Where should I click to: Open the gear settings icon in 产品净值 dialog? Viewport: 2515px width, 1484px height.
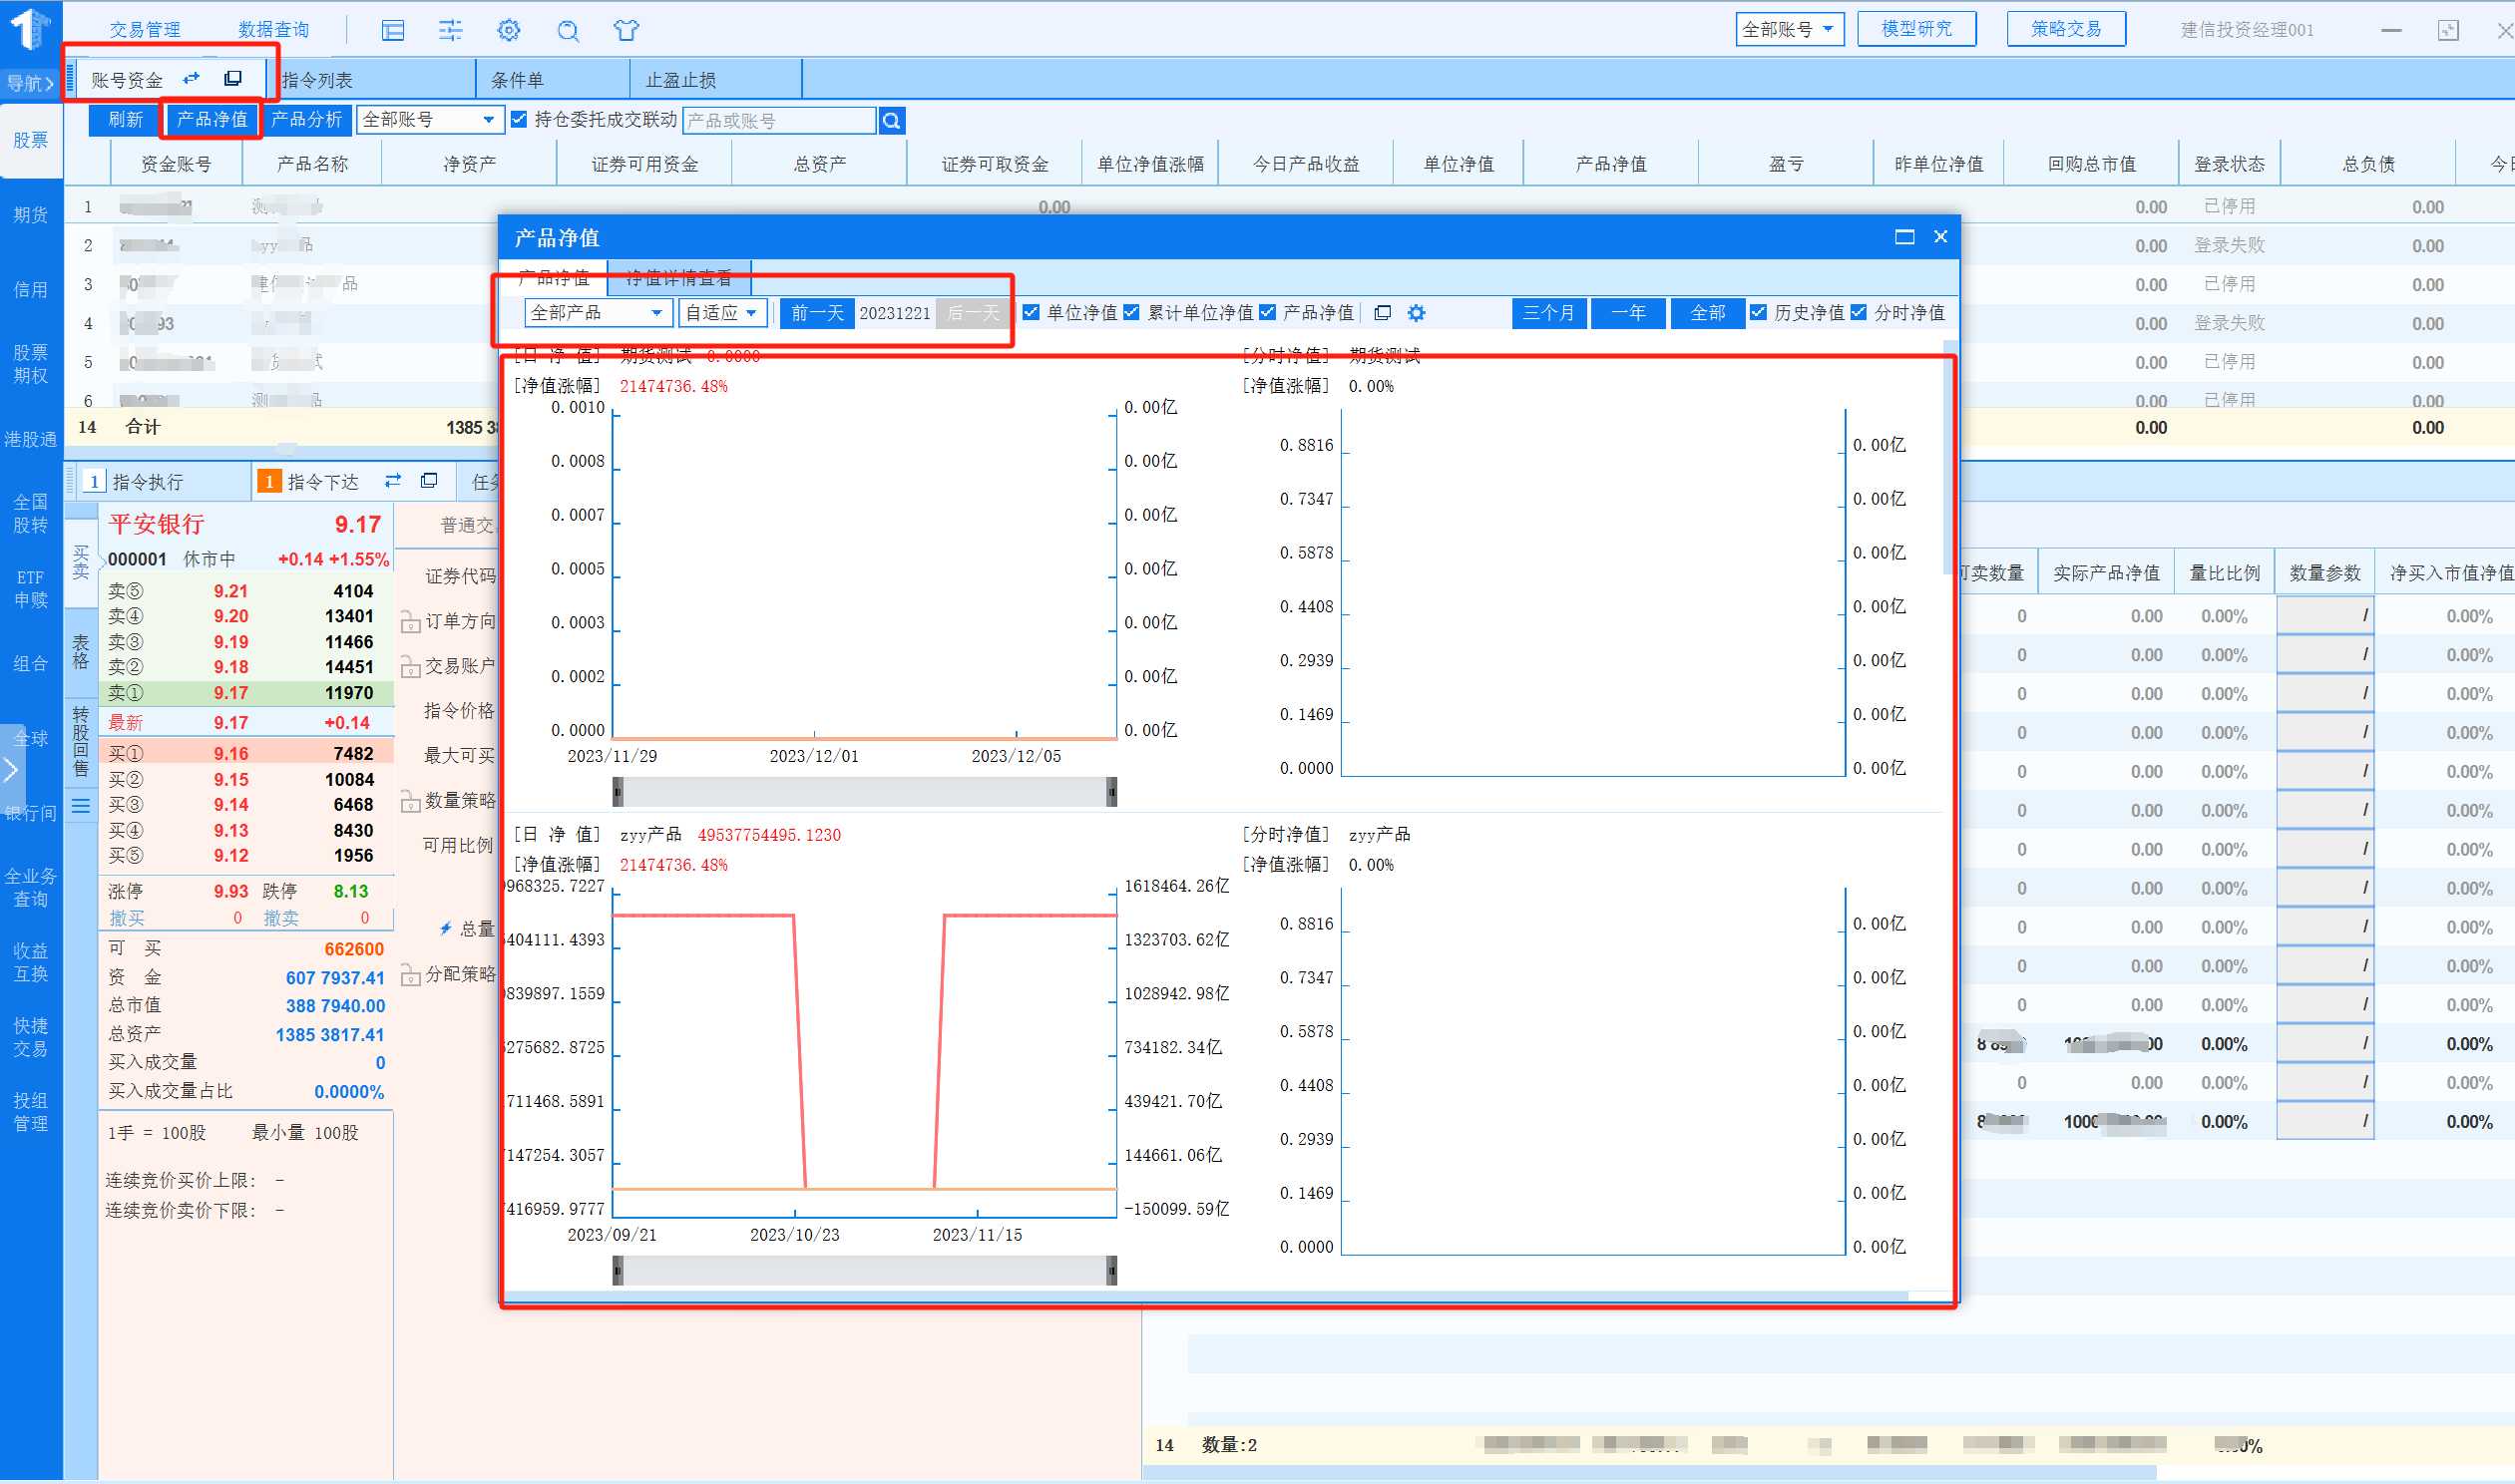1416,313
